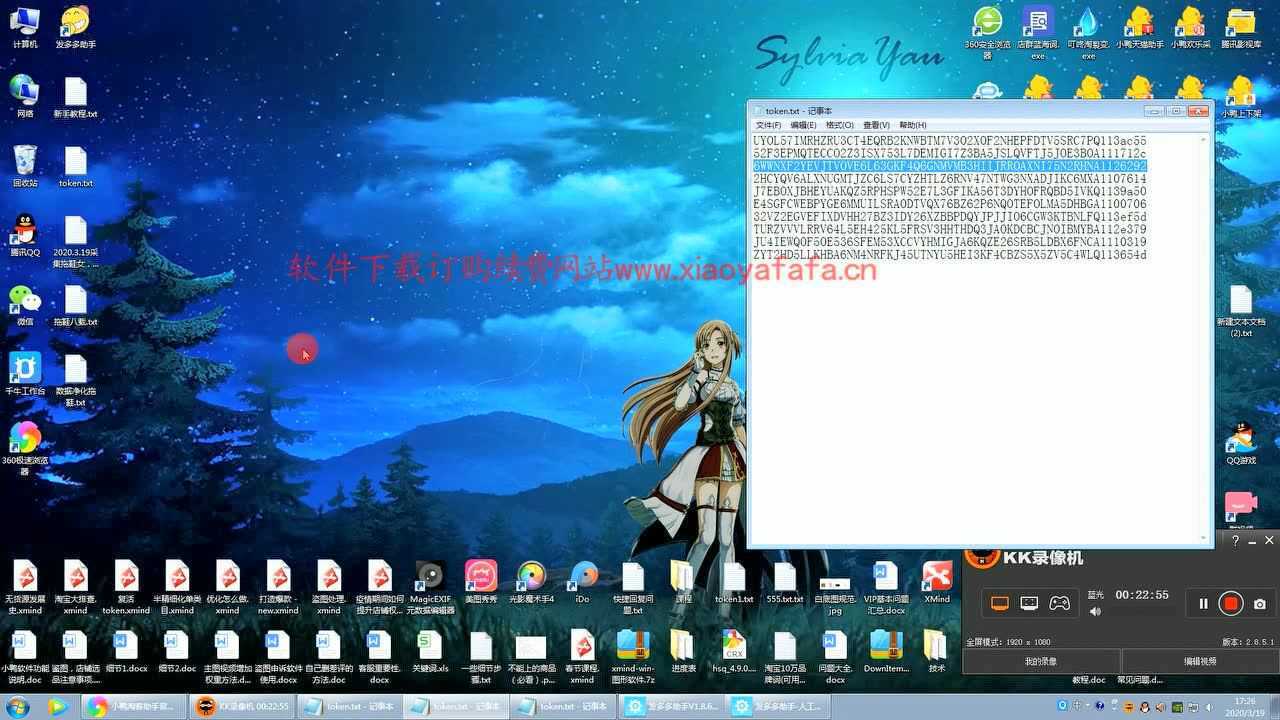Open the 店群蓝海词.exe desktop shortcut
The image size is (1280, 720).
pos(1038,30)
